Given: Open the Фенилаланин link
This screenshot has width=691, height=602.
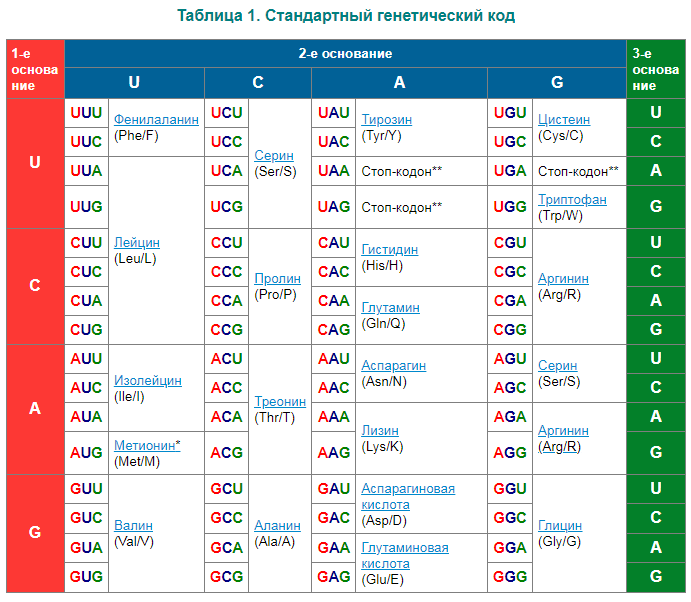Looking at the screenshot, I should (x=156, y=119).
